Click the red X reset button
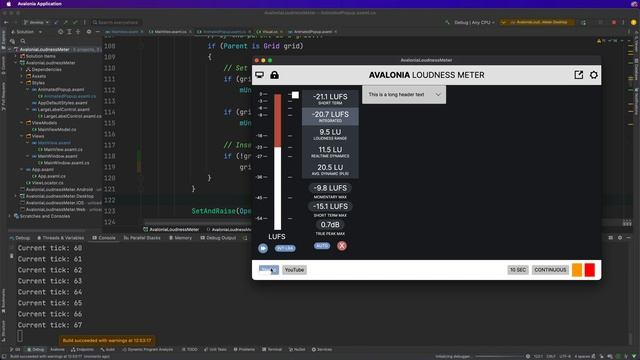640x360 pixels. (x=342, y=246)
